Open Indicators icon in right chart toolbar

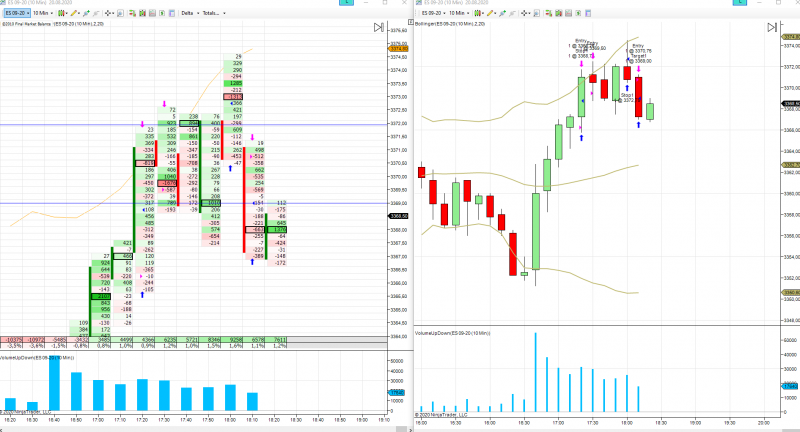click(568, 13)
